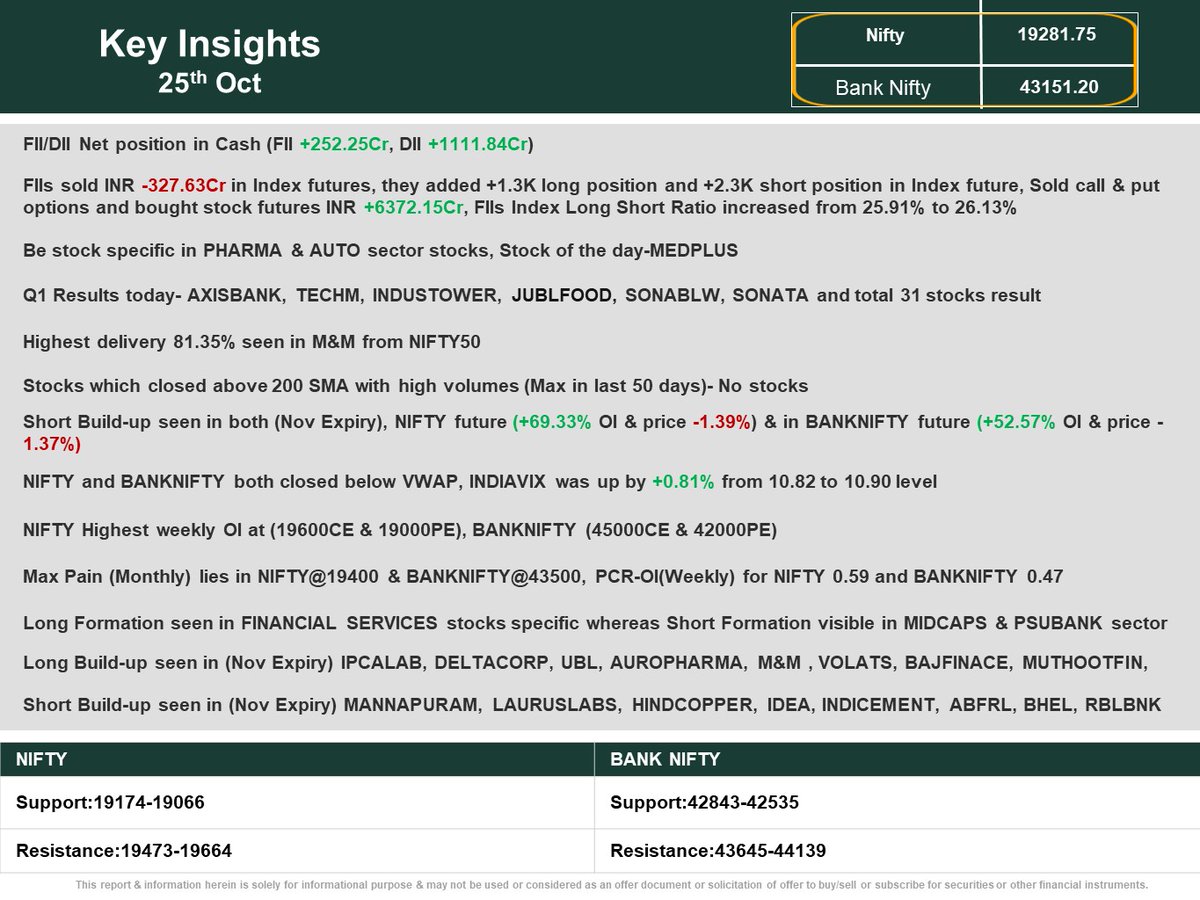The image size is (1200, 900).
Task: Click the Bank Nifty value 43151.20
Action: 1059,87
